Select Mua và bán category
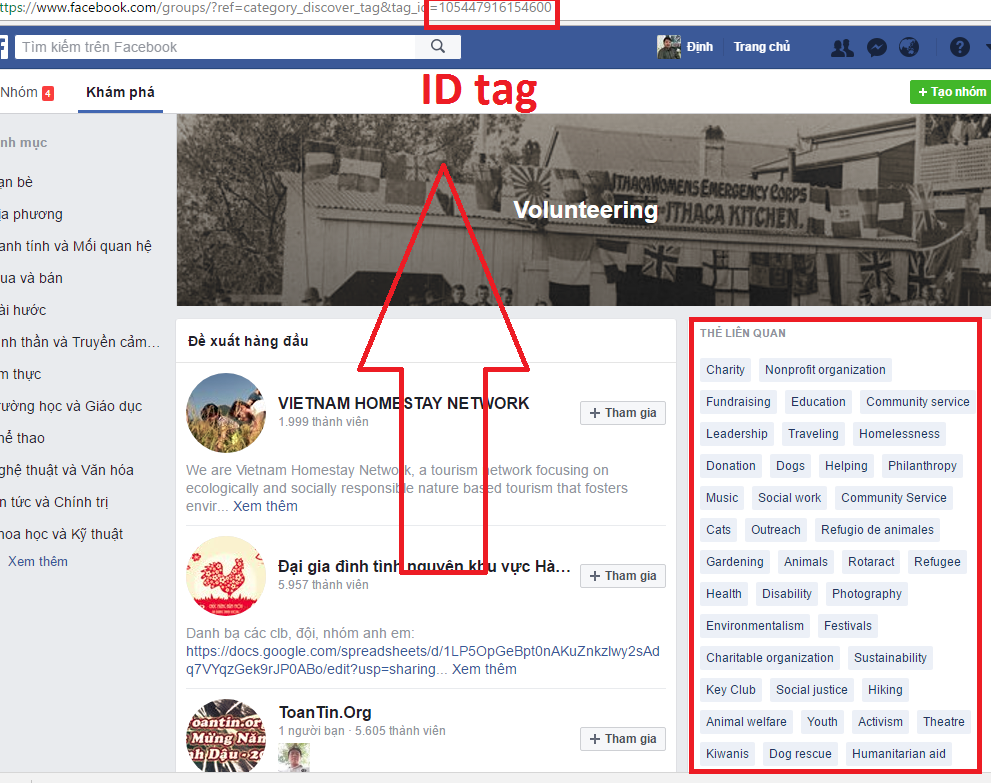 [x=31, y=278]
